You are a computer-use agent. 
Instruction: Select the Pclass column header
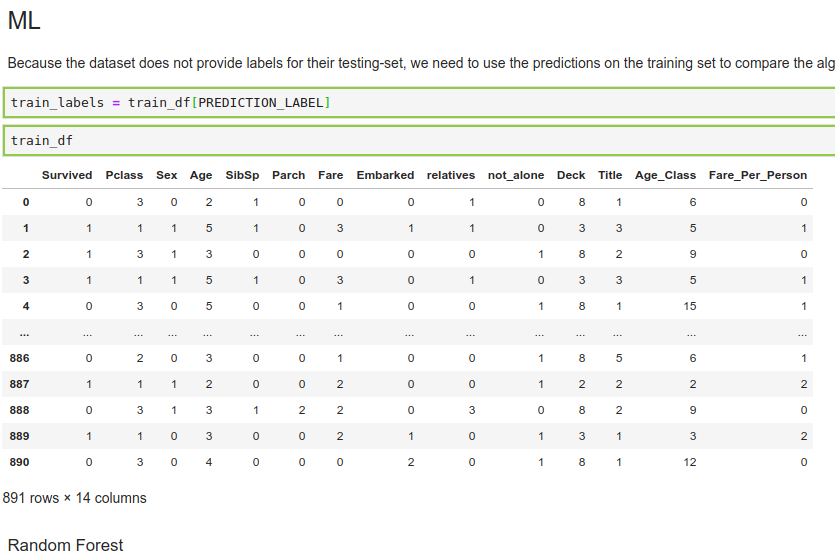coord(125,175)
